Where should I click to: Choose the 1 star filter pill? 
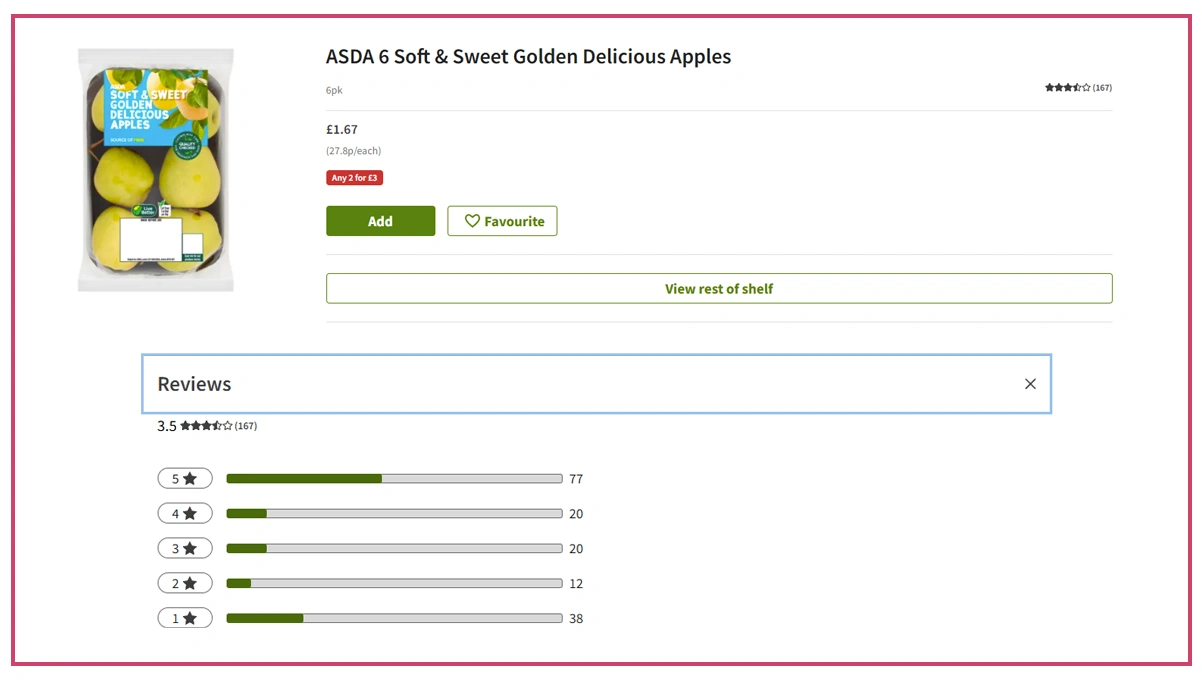pos(185,619)
